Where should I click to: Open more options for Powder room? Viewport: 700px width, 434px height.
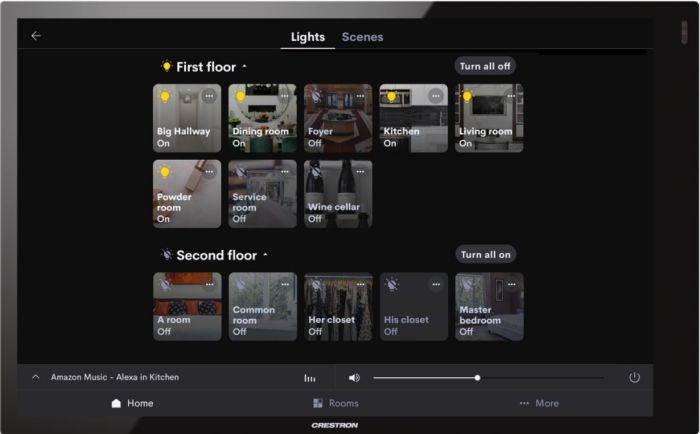click(x=209, y=172)
